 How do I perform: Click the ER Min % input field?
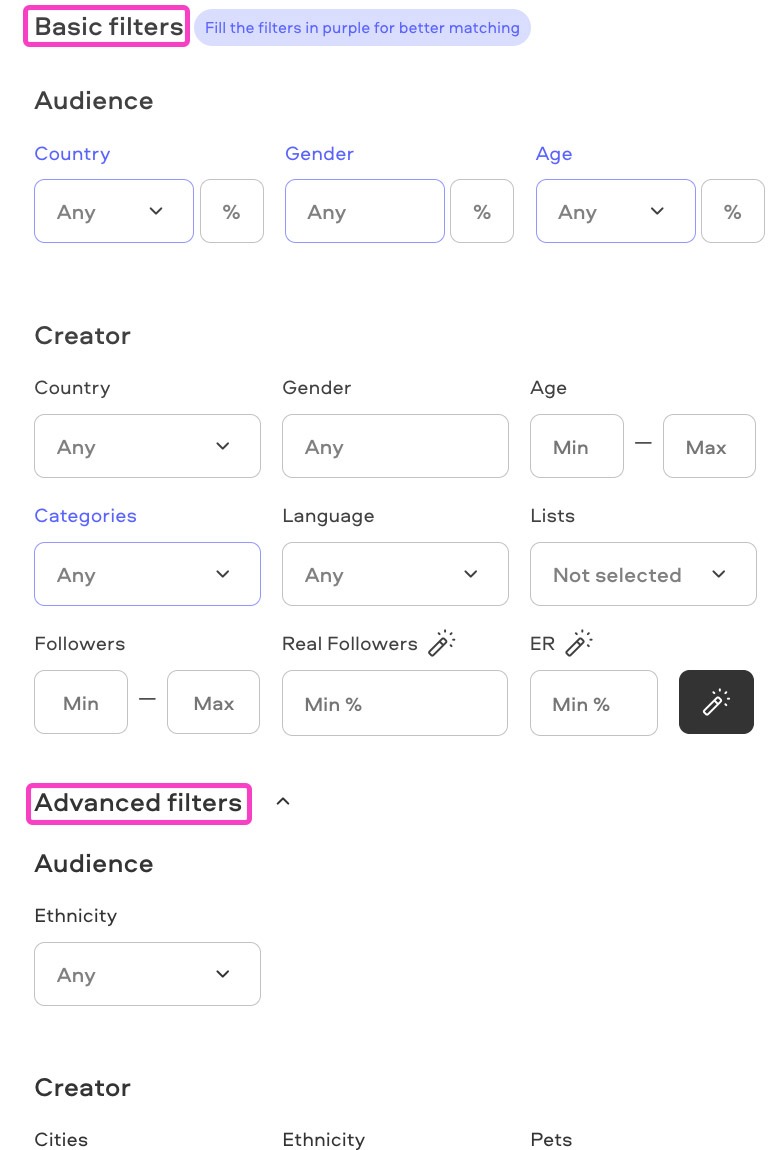(594, 702)
